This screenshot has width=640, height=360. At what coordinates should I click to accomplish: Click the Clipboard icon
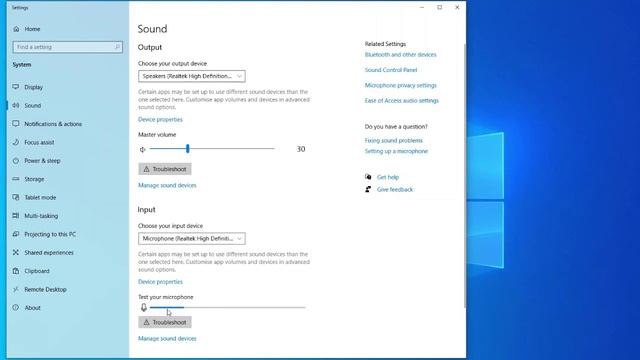coord(16,271)
